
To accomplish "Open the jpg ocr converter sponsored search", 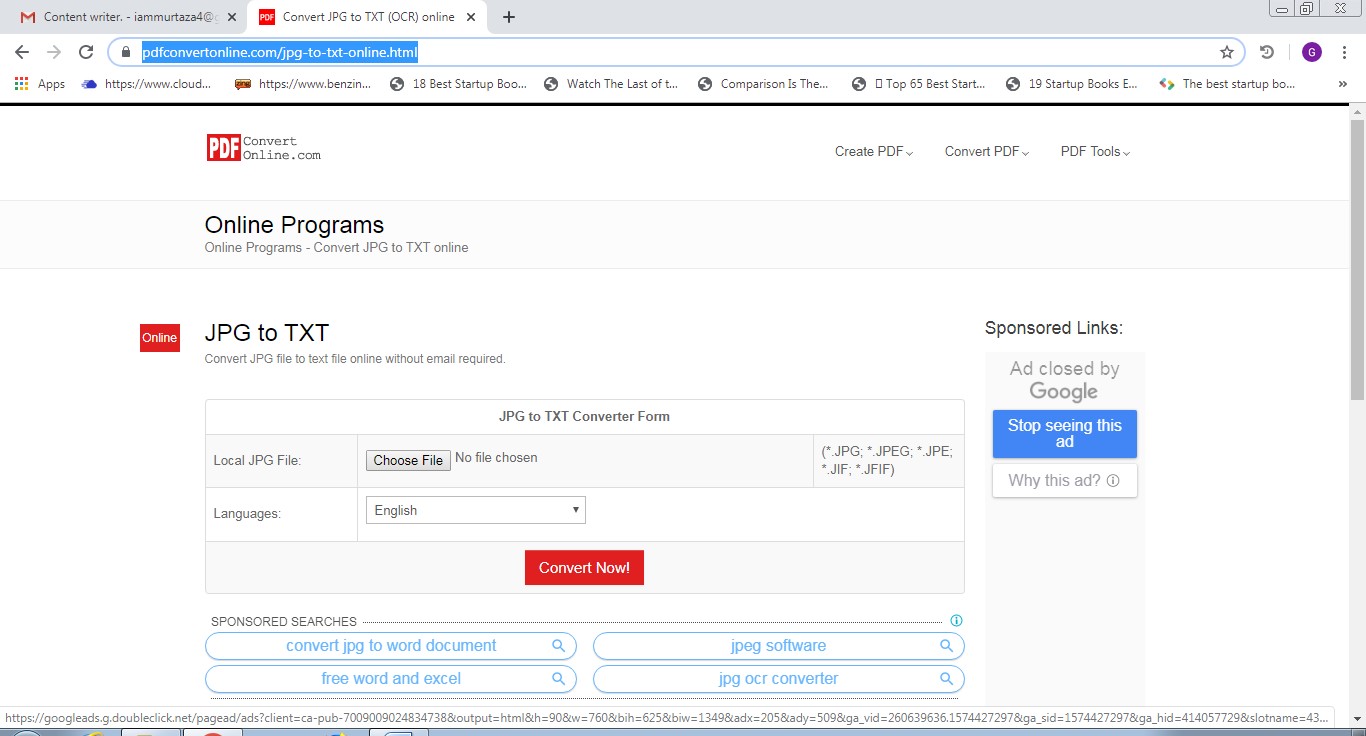I will click(x=779, y=679).
